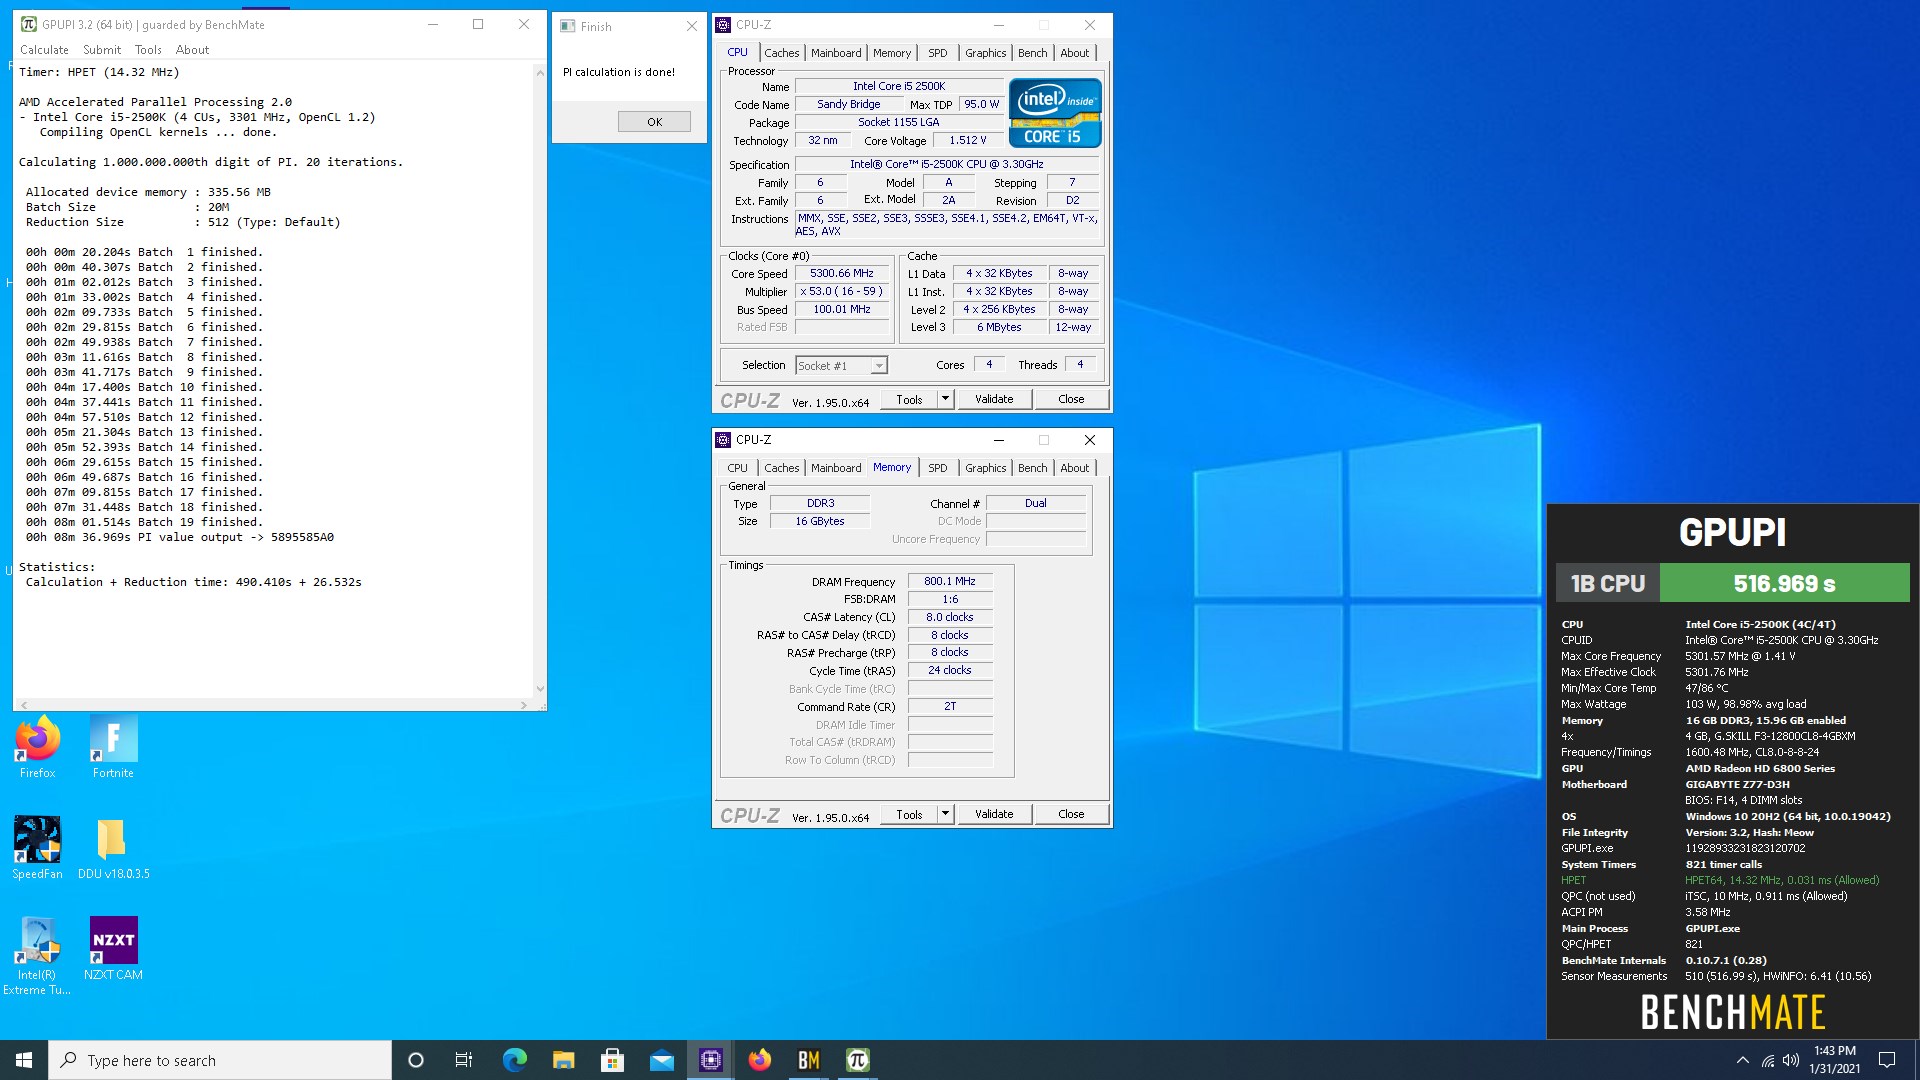Open GPUPI Submit menu
The width and height of the screenshot is (1920, 1080).
tap(102, 50)
